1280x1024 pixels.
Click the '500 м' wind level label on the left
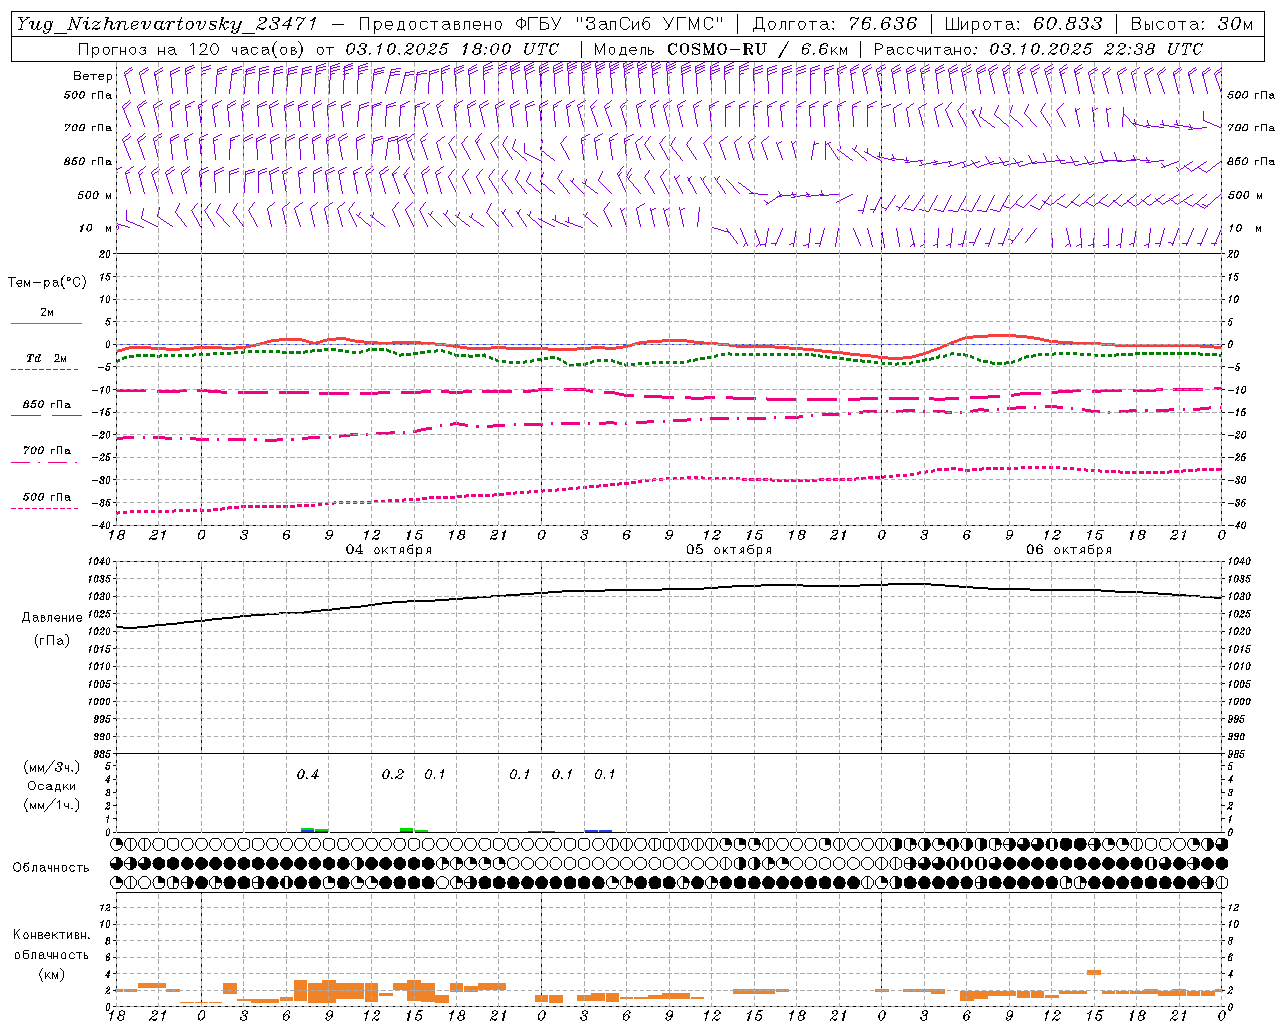95,196
